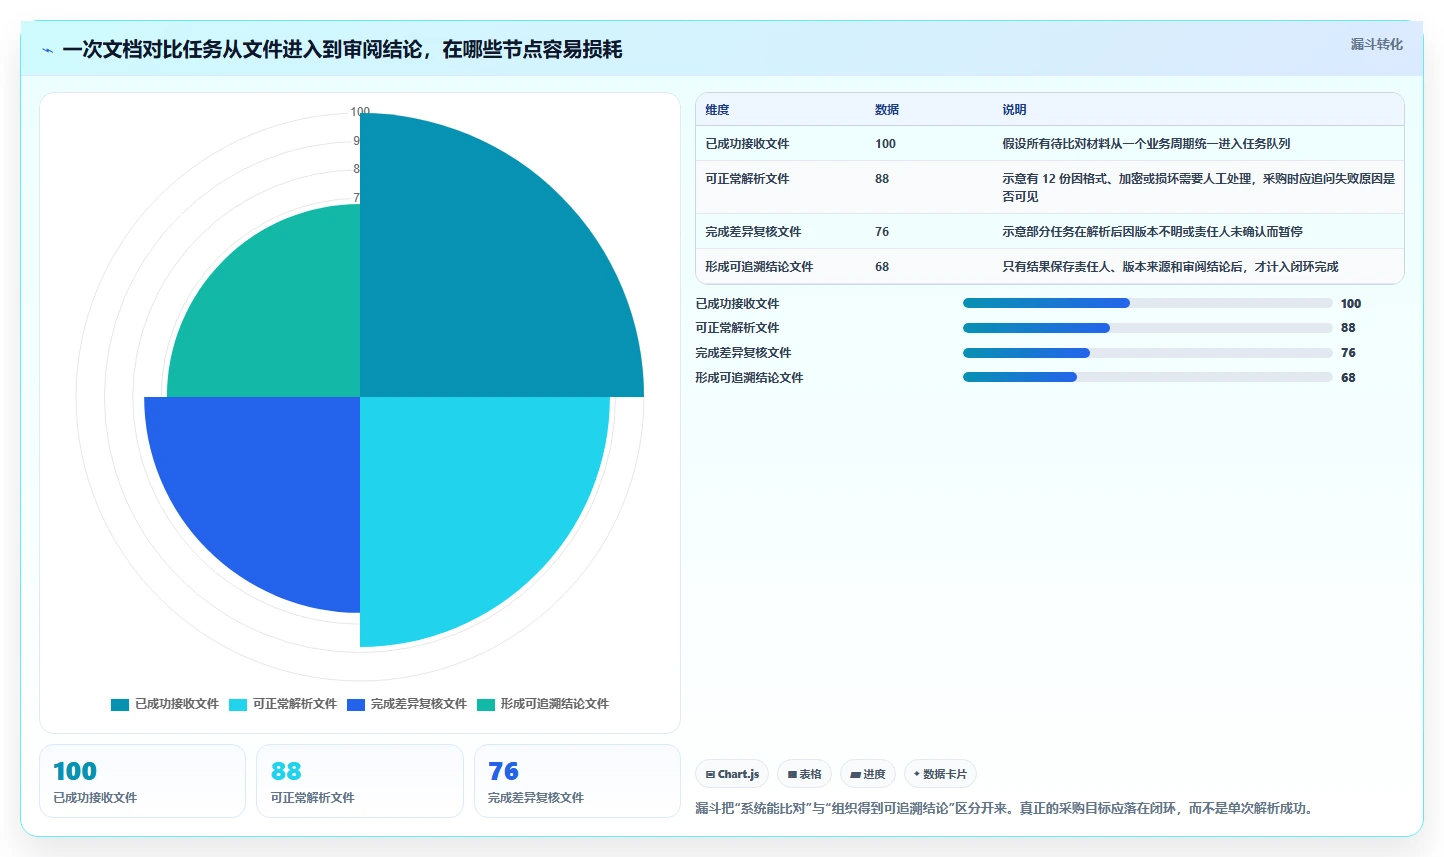1444x857 pixels.
Task: Click the 完成差异复核文件 progress bar
Action: click(x=1148, y=353)
